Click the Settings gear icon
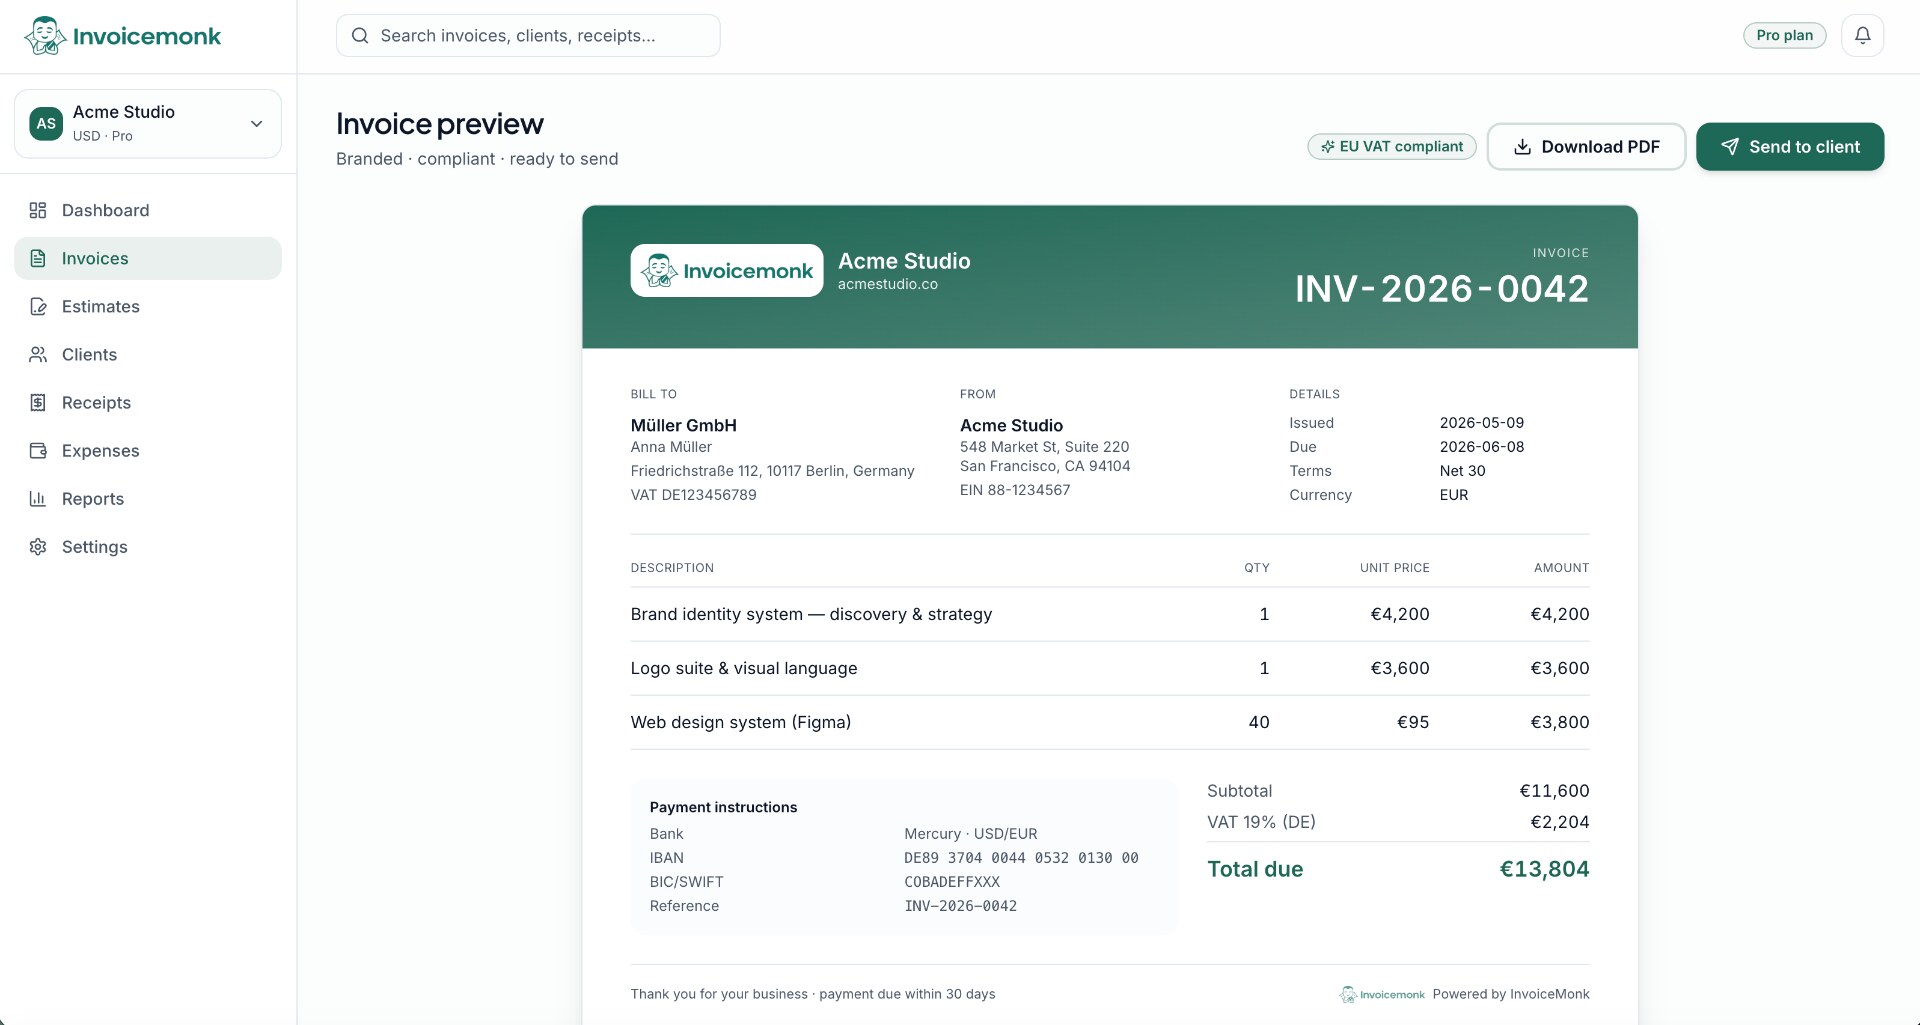This screenshot has width=1920, height=1025. (x=38, y=546)
